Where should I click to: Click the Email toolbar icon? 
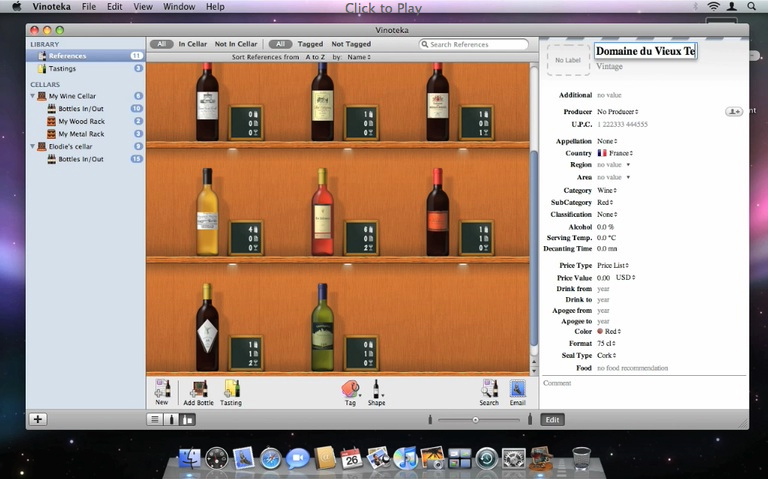coord(517,389)
